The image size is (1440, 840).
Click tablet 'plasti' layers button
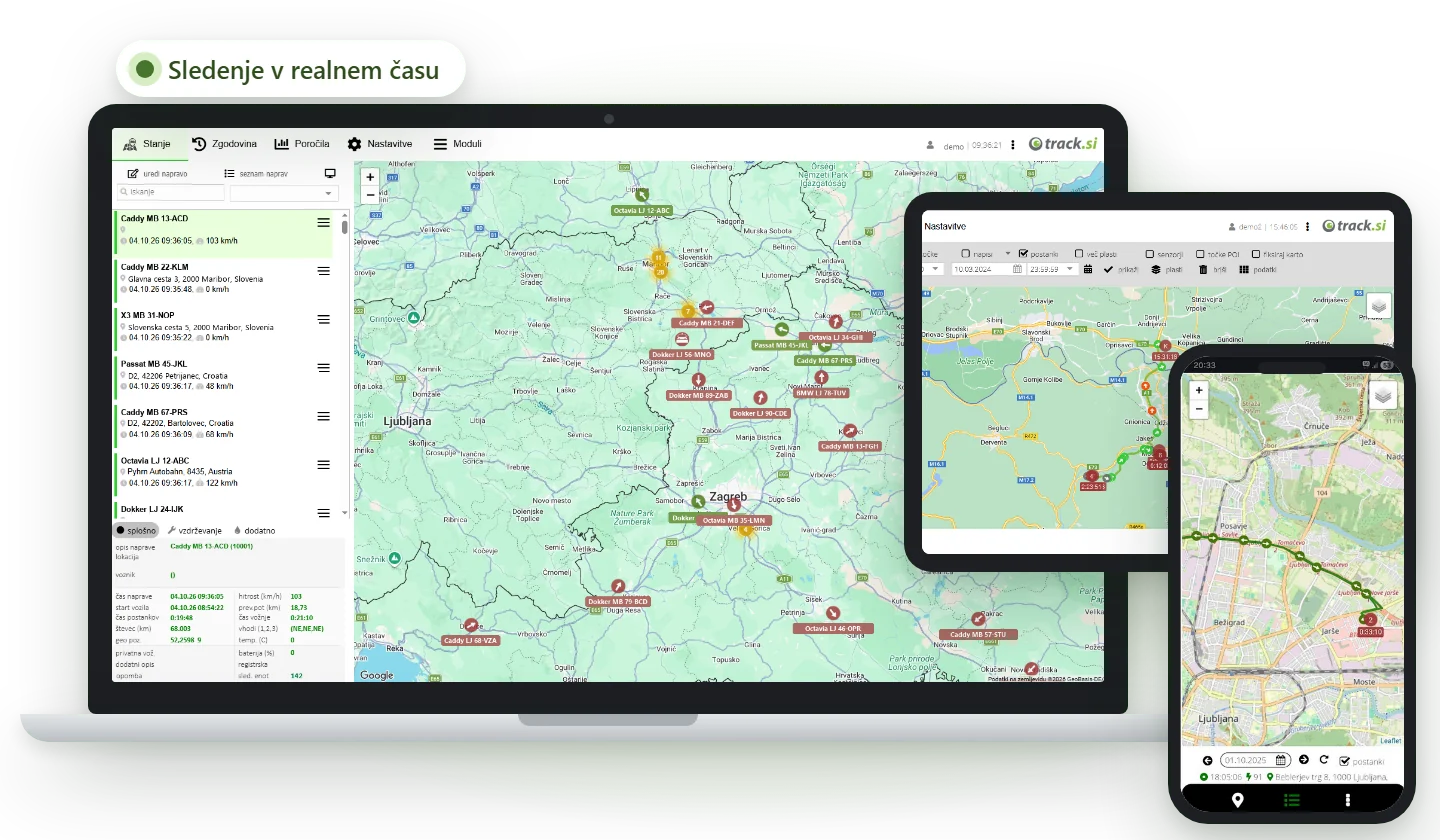[x=1166, y=269]
